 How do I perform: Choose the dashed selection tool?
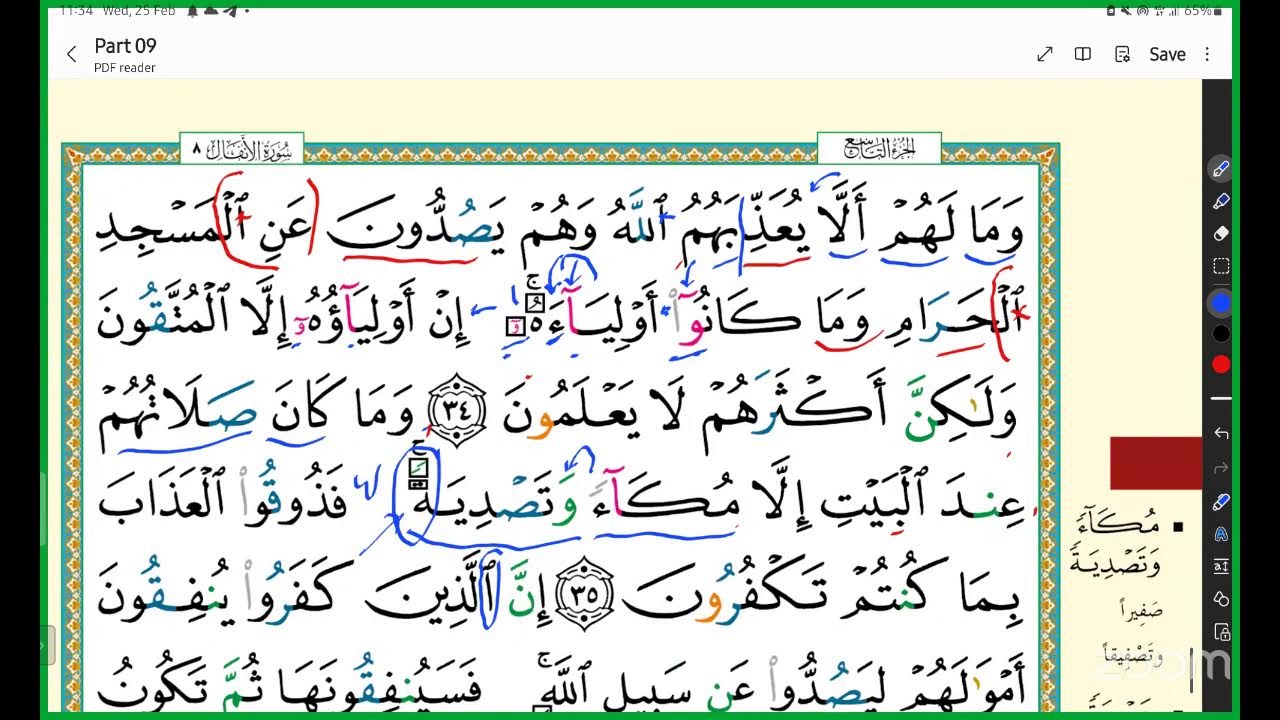[x=1221, y=266]
